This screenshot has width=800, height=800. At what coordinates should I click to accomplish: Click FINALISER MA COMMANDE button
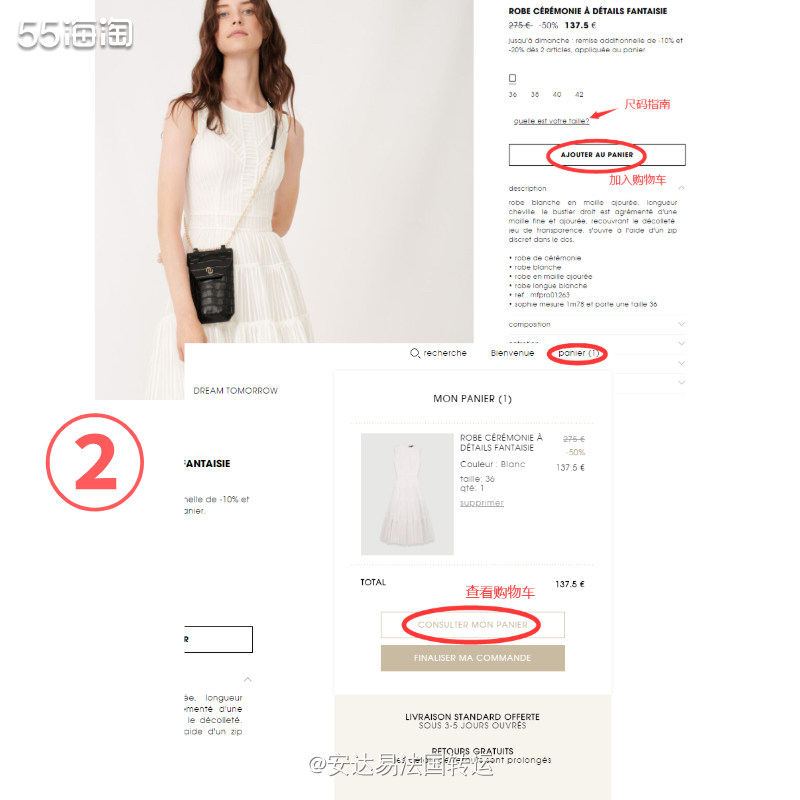click(x=472, y=658)
